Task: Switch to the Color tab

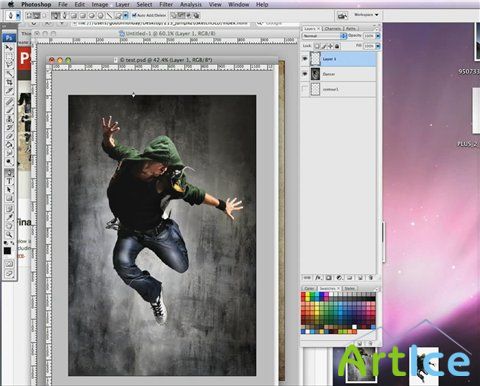Action: coord(309,288)
